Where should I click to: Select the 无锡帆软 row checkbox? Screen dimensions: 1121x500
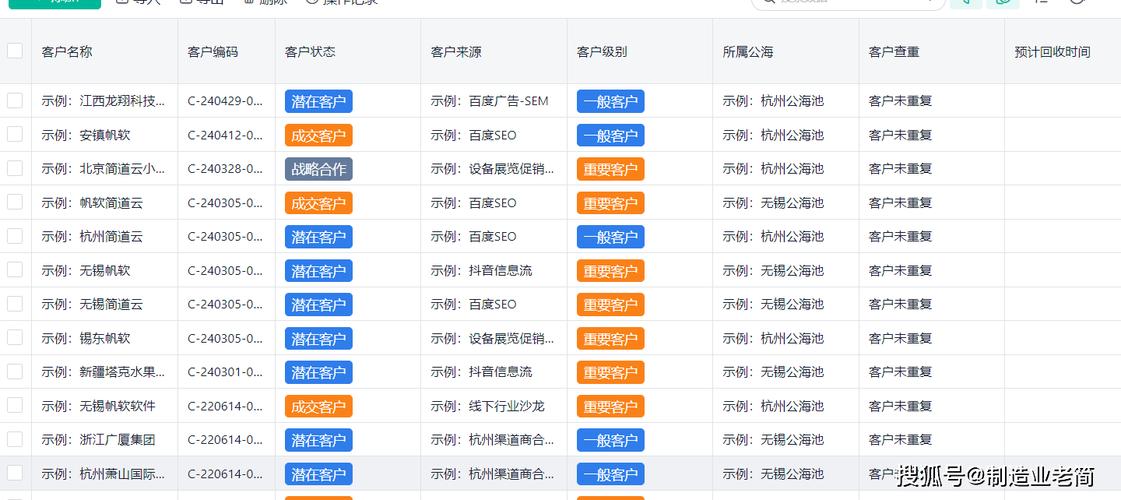[x=15, y=270]
